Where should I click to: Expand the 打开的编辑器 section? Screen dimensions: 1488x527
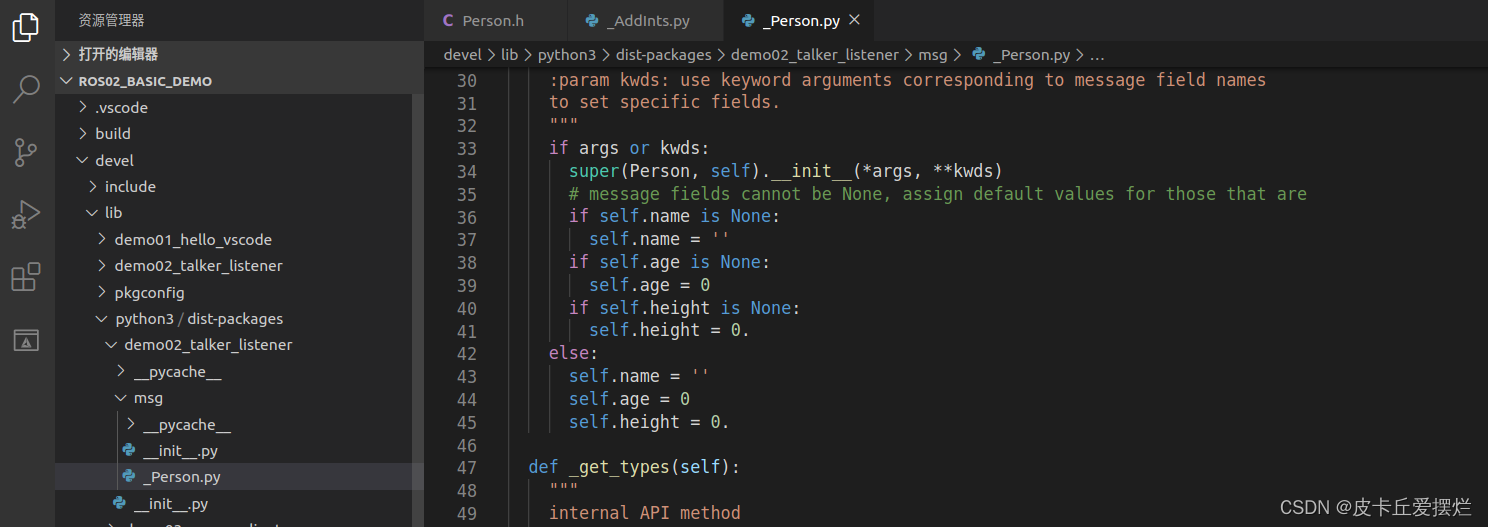point(240,54)
